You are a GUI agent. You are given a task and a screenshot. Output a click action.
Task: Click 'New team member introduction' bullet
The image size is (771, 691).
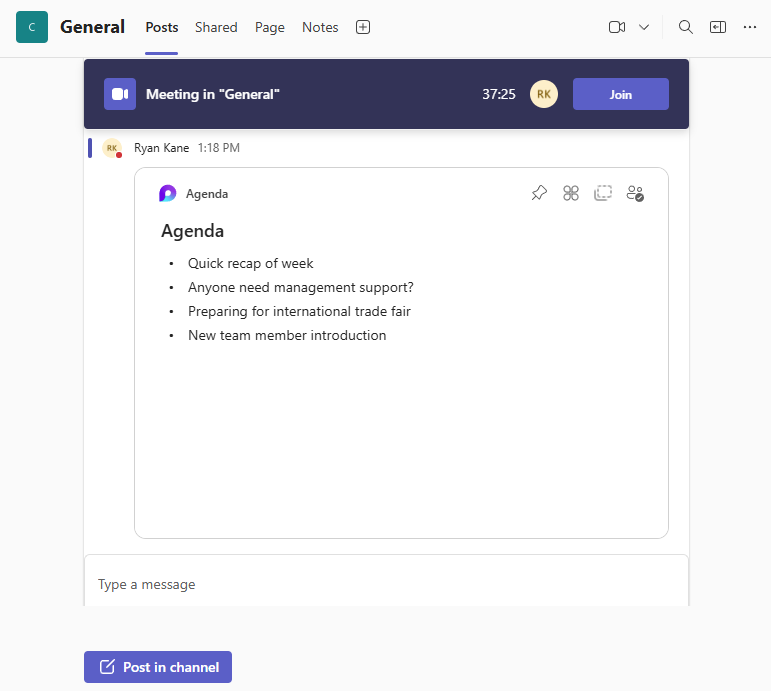coord(287,335)
